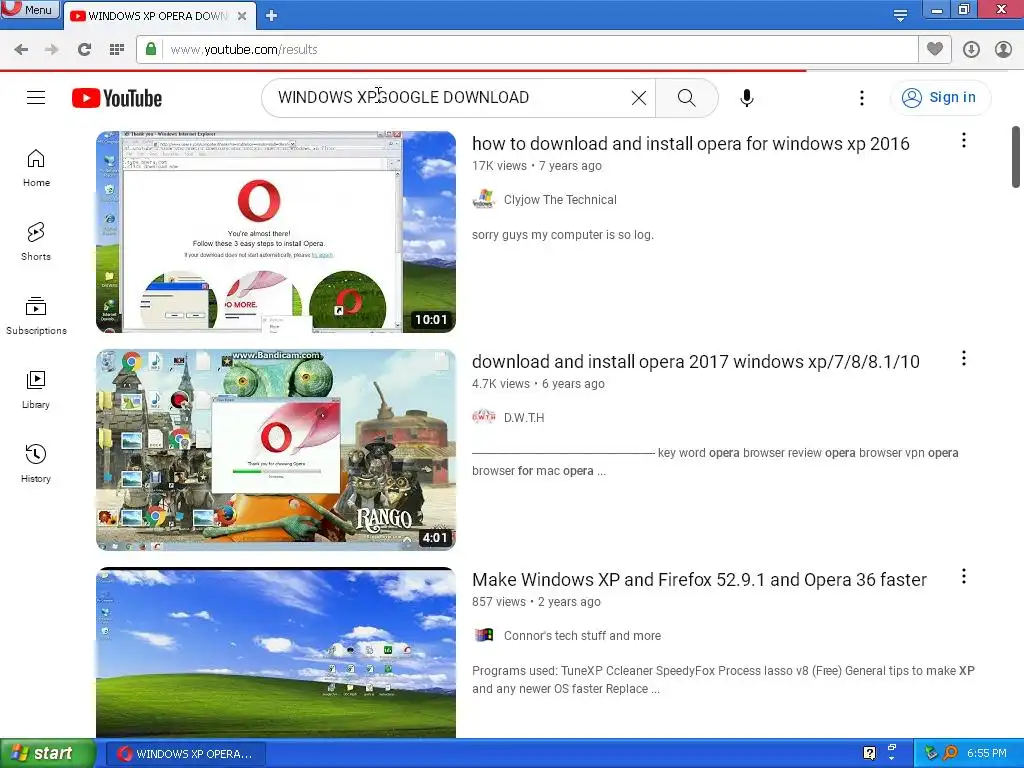1024x768 pixels.
Task: Open Home in sidebar
Action: pyautogui.click(x=36, y=168)
